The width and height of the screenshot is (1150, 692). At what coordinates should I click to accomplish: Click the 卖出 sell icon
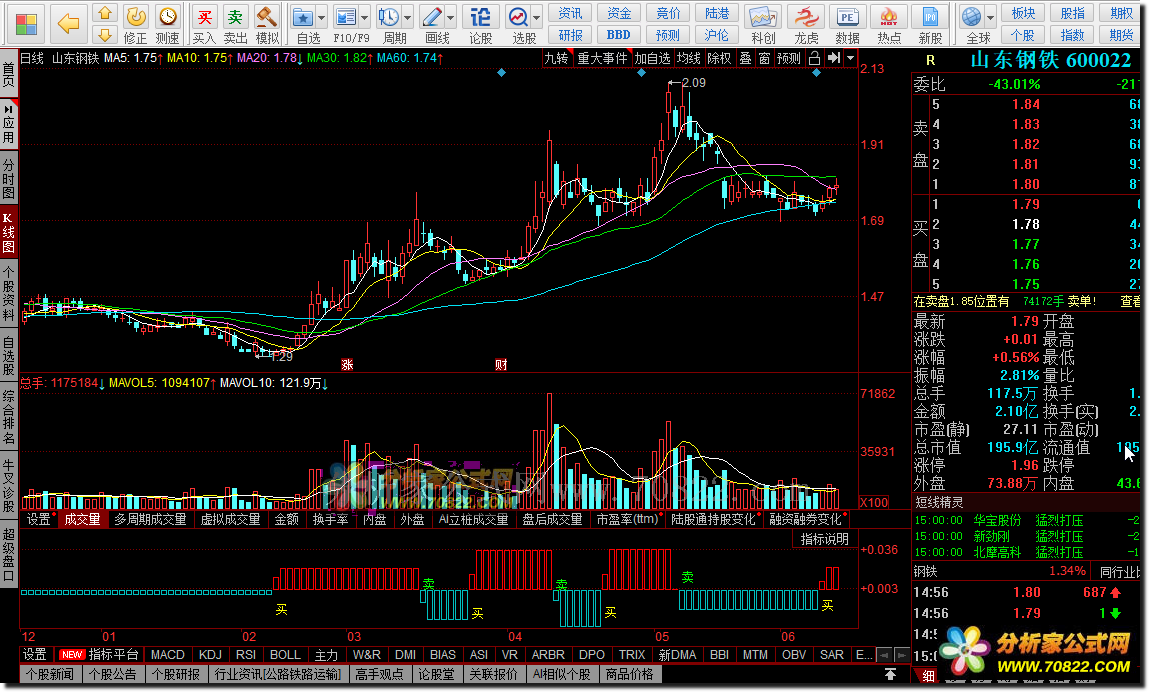[235, 23]
